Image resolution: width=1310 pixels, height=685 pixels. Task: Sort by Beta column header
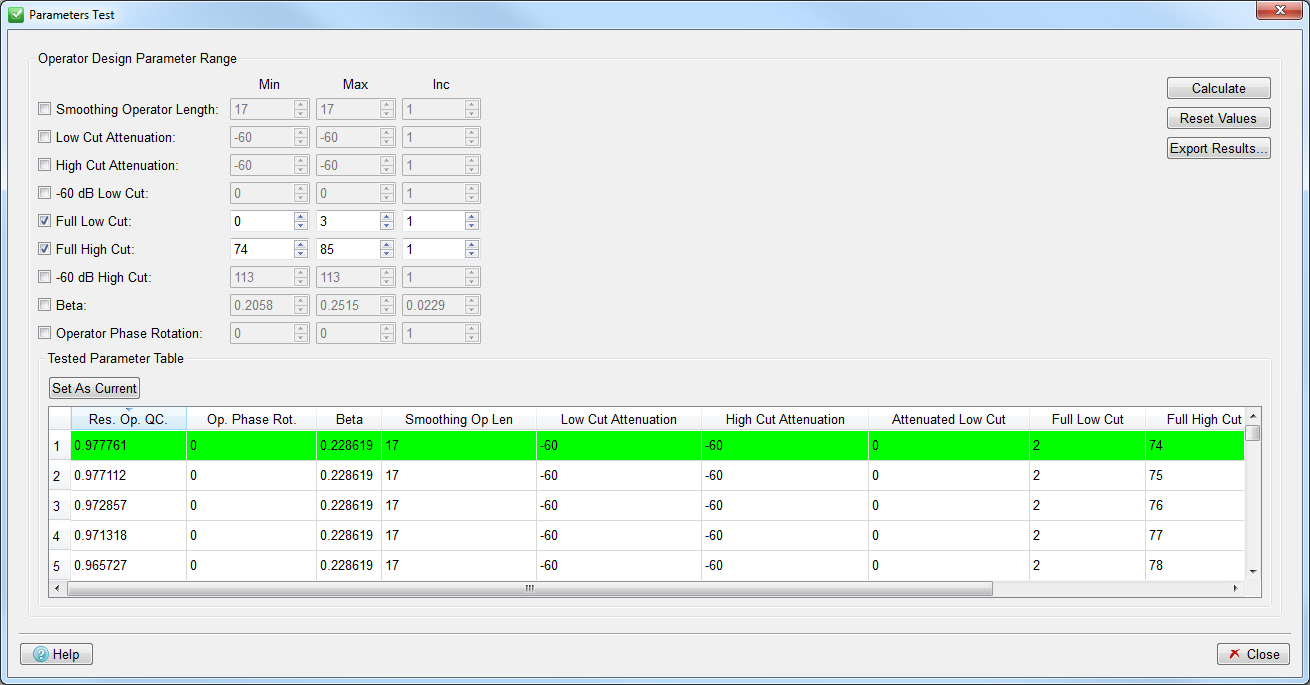349,419
